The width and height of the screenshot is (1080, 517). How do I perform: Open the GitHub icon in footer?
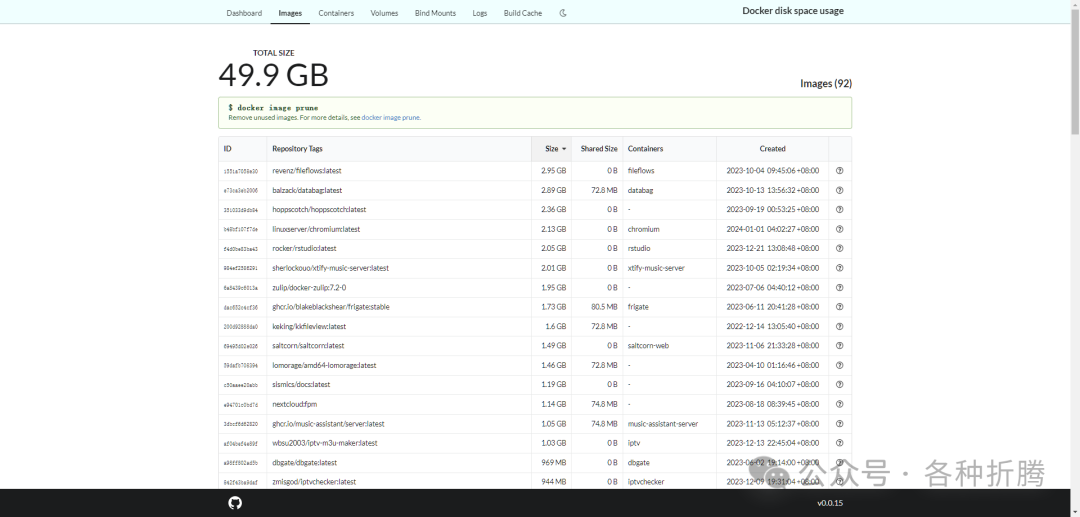coord(235,503)
